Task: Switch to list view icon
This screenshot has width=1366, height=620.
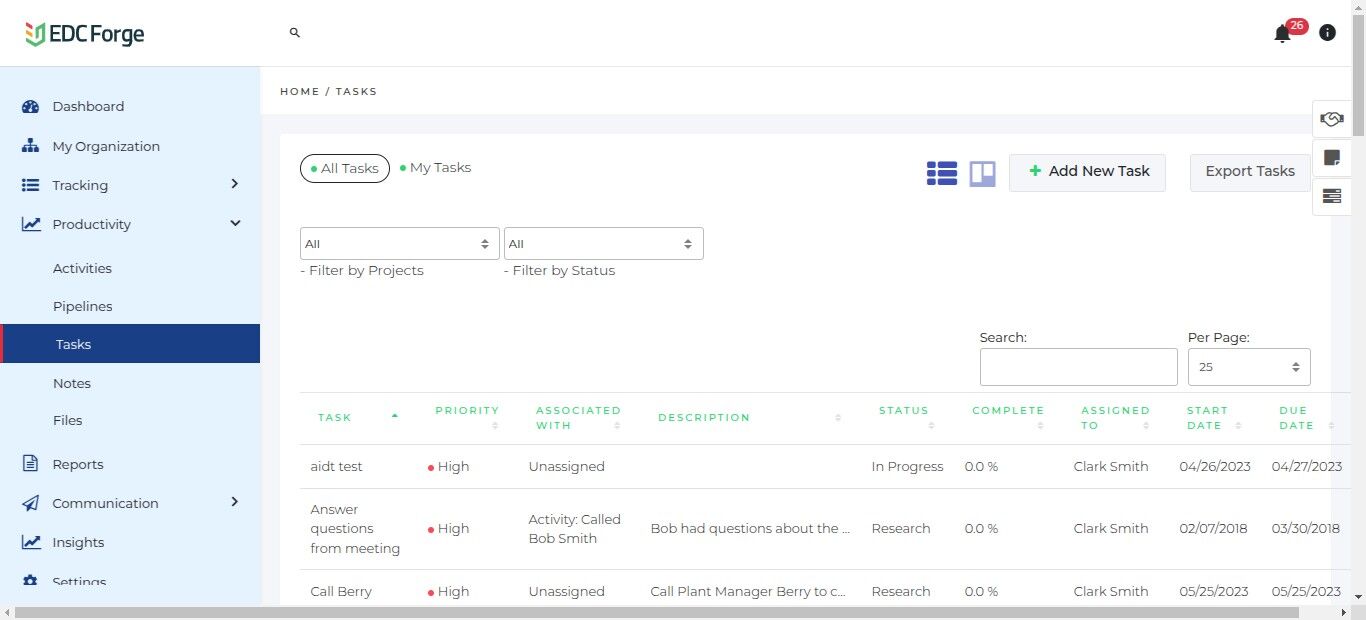Action: pyautogui.click(x=941, y=174)
